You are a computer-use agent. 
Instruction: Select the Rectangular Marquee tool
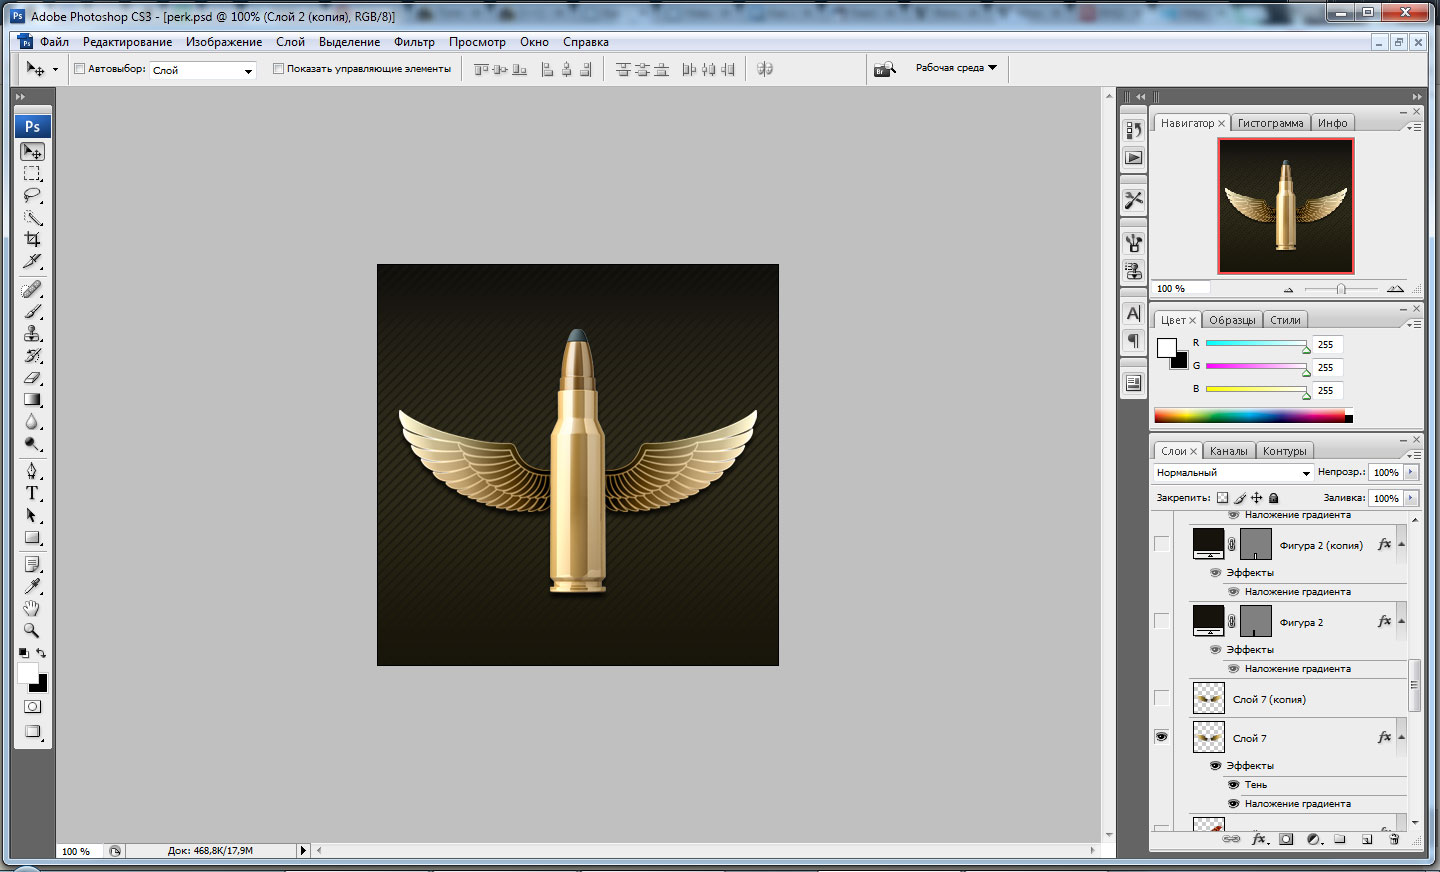tap(33, 174)
